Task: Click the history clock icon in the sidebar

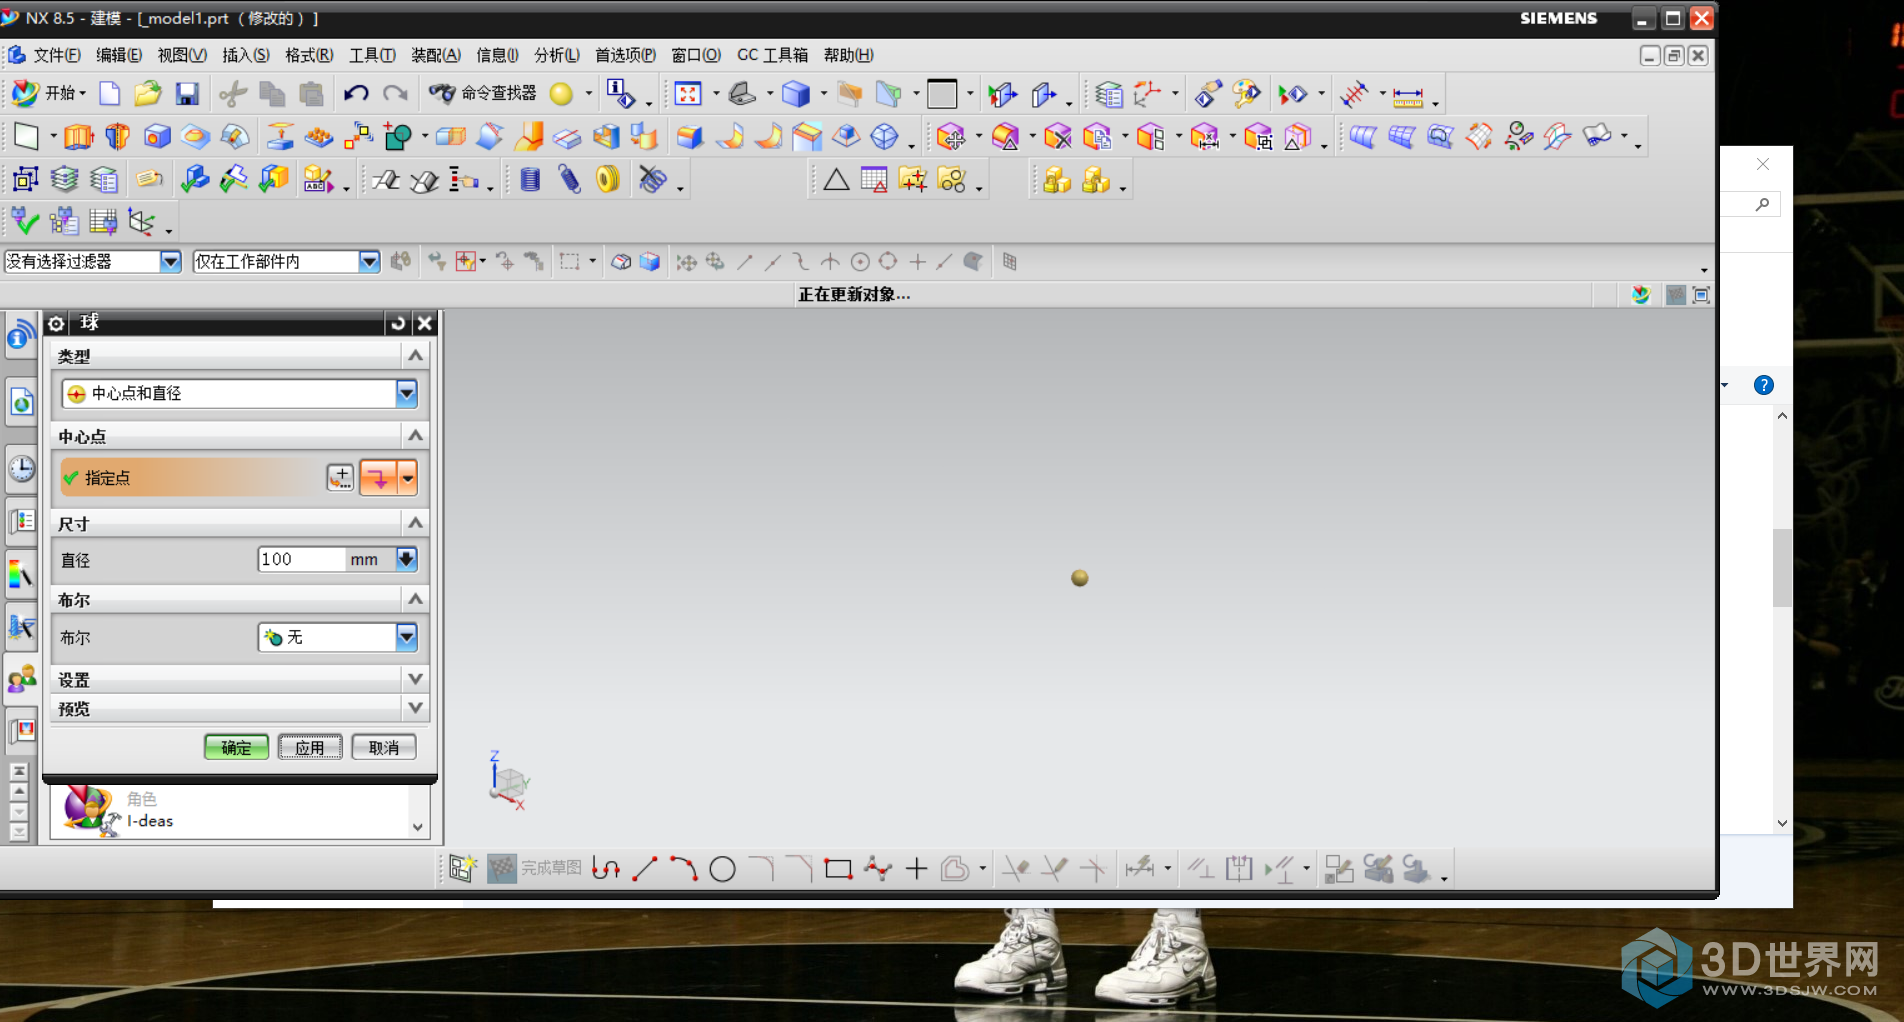Action: 22,469
